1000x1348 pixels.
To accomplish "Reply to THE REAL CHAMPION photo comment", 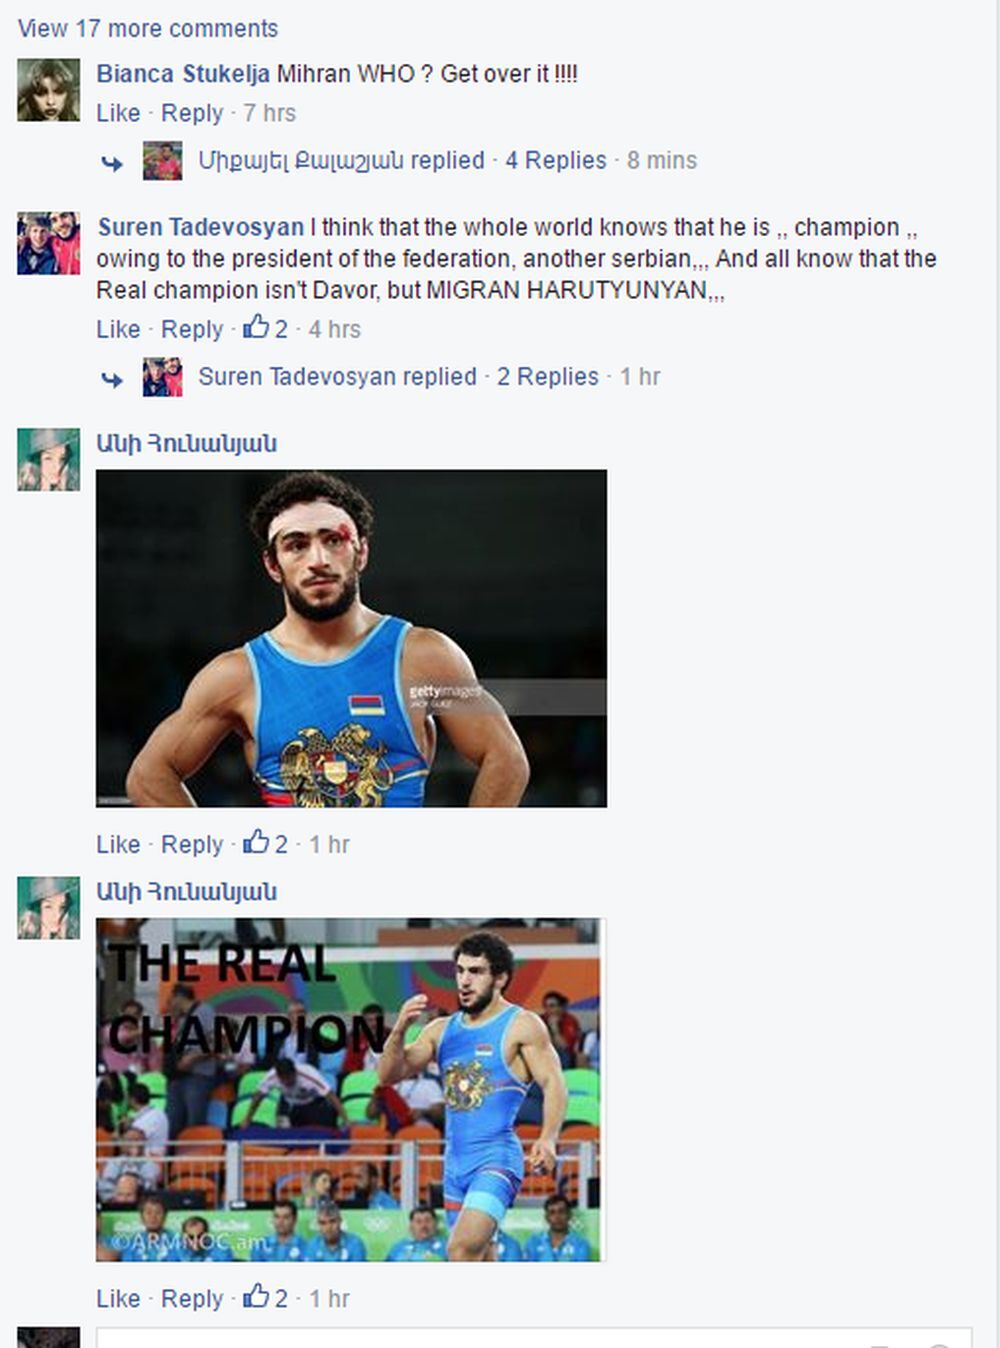I will [x=192, y=1298].
